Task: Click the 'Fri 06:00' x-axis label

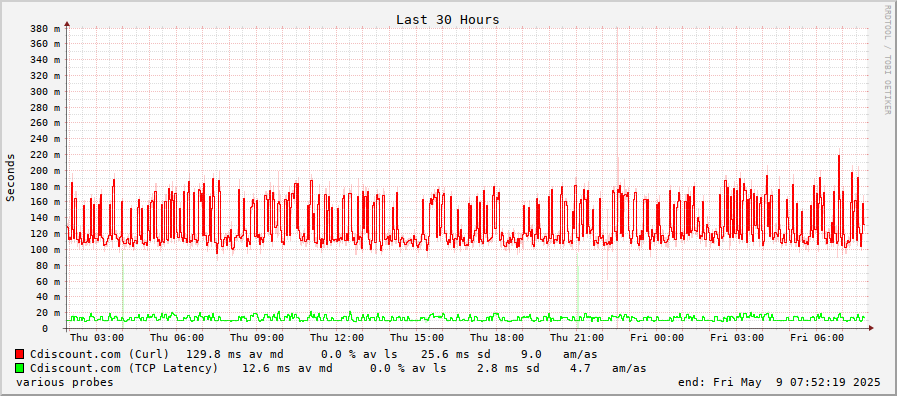Action: tap(817, 338)
